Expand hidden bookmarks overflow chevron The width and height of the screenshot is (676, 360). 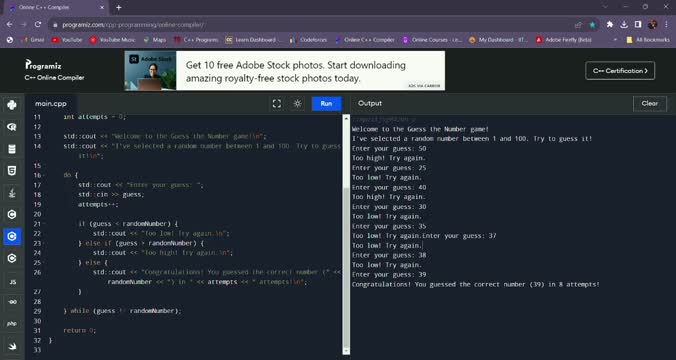[615, 40]
